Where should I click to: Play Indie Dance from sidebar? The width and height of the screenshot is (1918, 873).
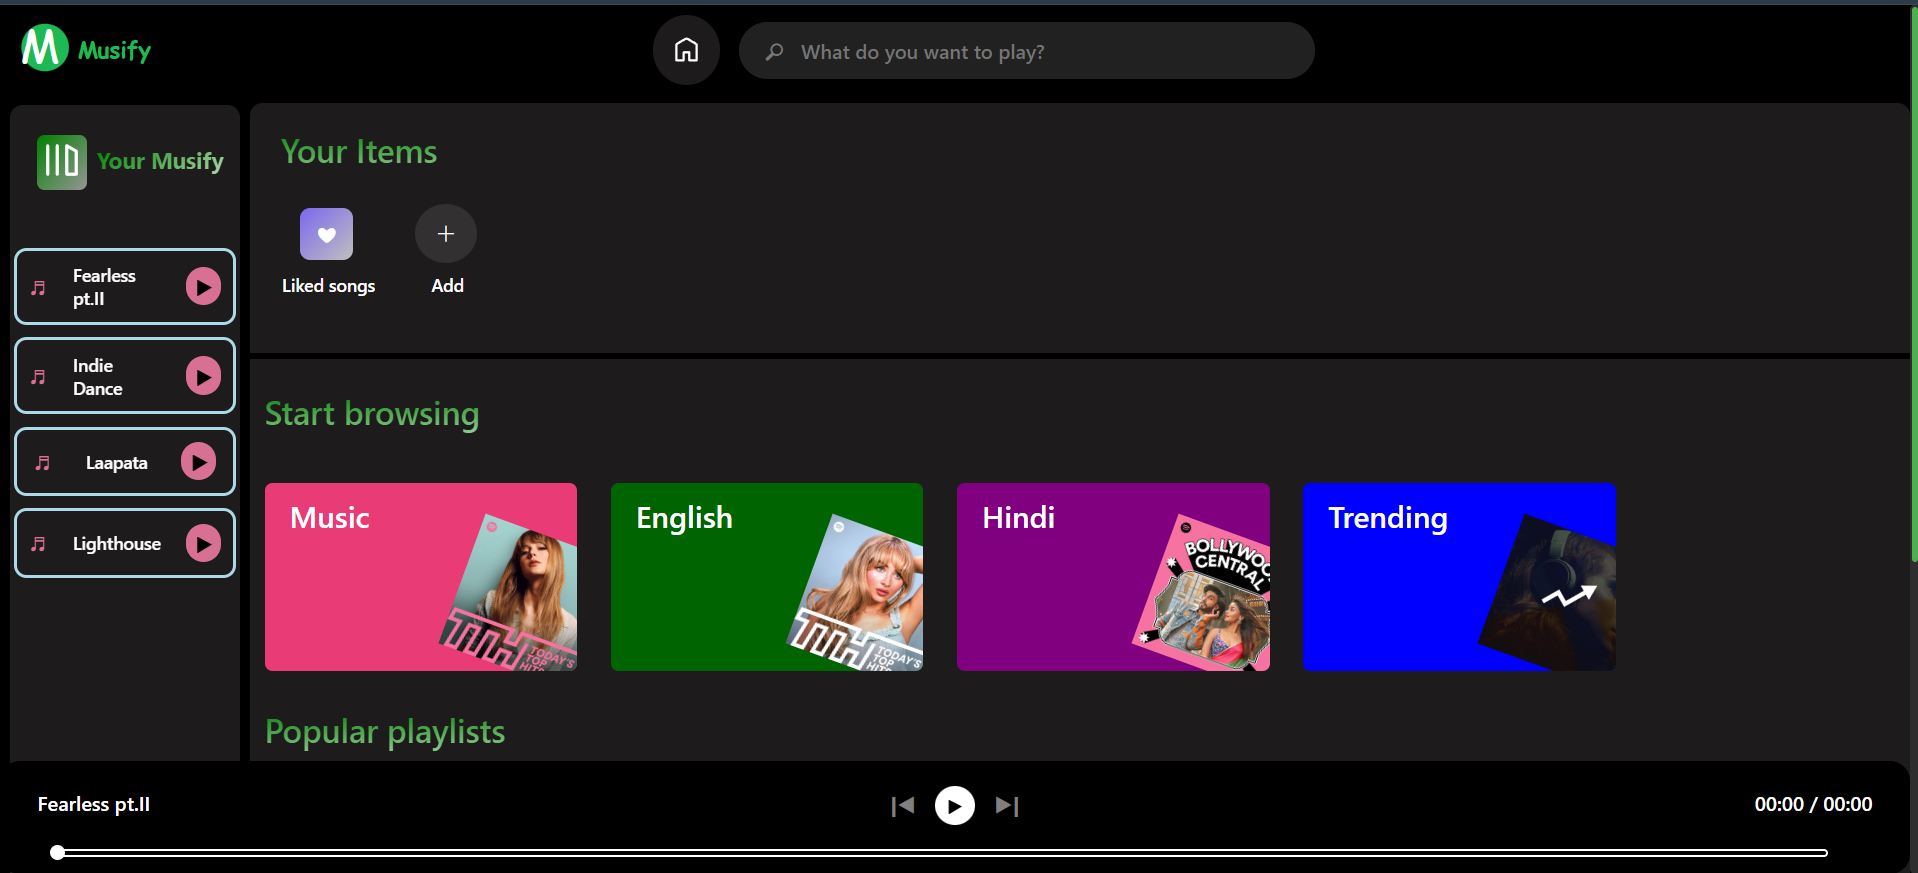pos(203,376)
